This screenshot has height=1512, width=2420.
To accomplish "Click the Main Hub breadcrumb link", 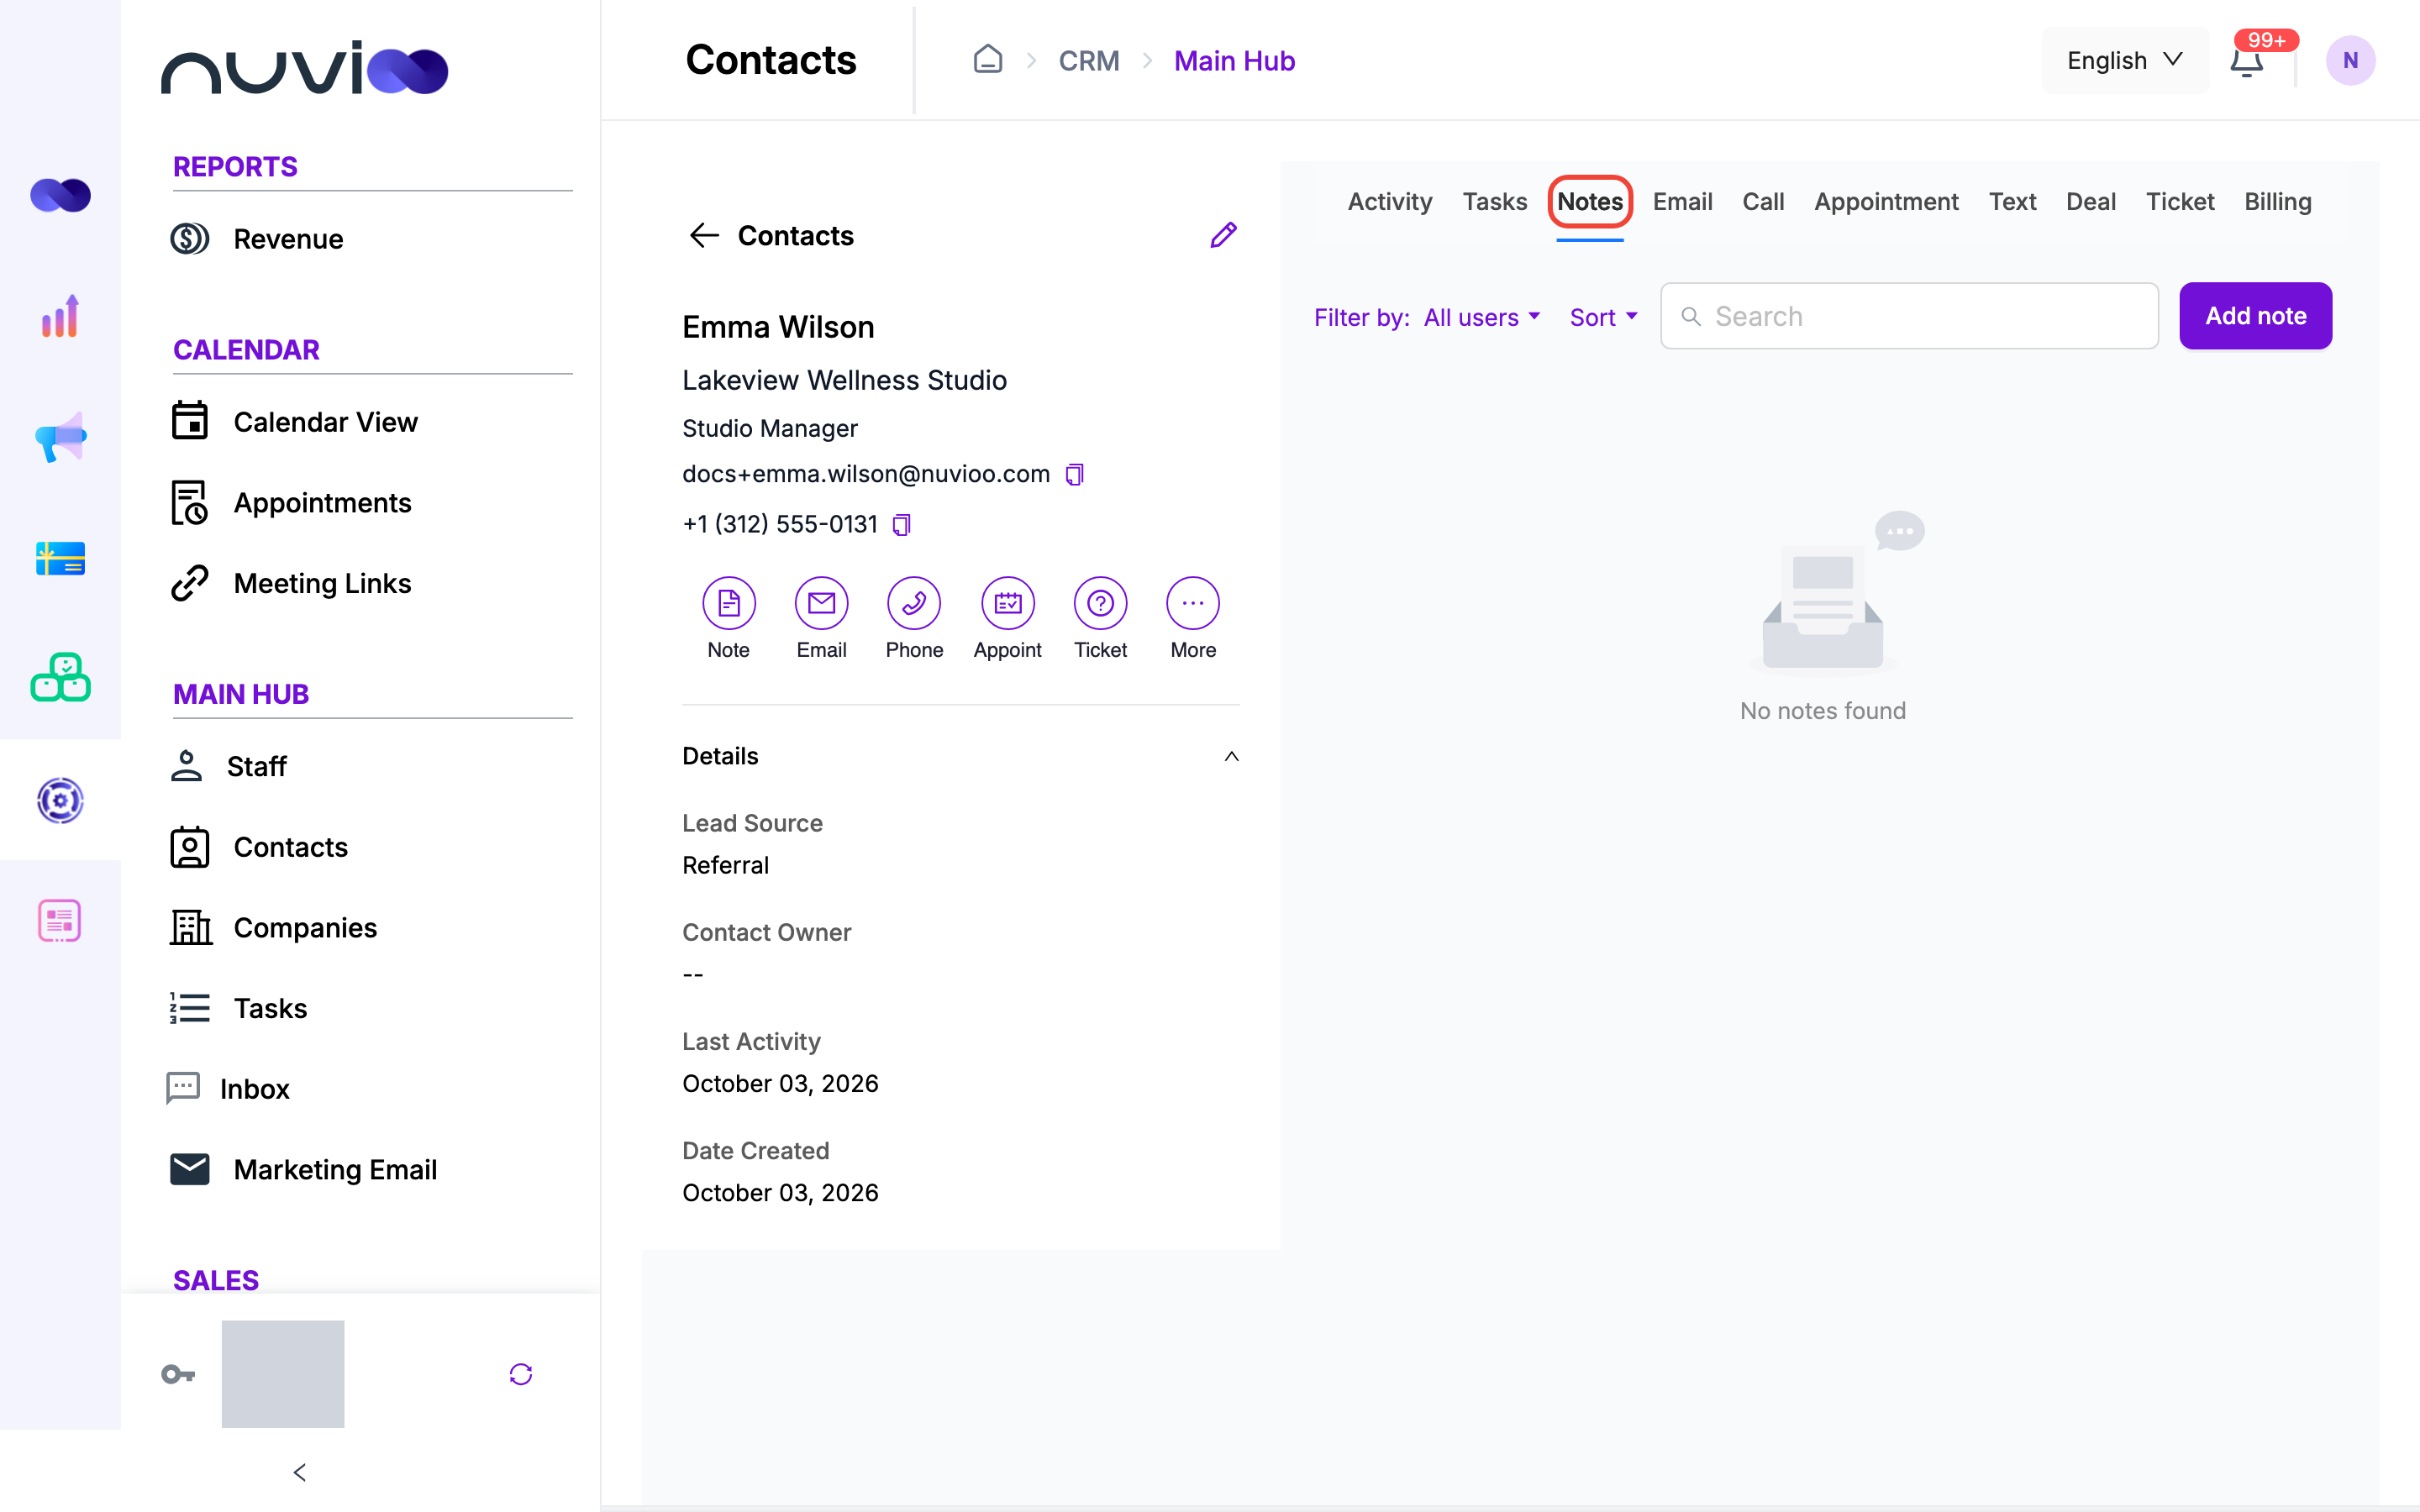I will (1234, 61).
